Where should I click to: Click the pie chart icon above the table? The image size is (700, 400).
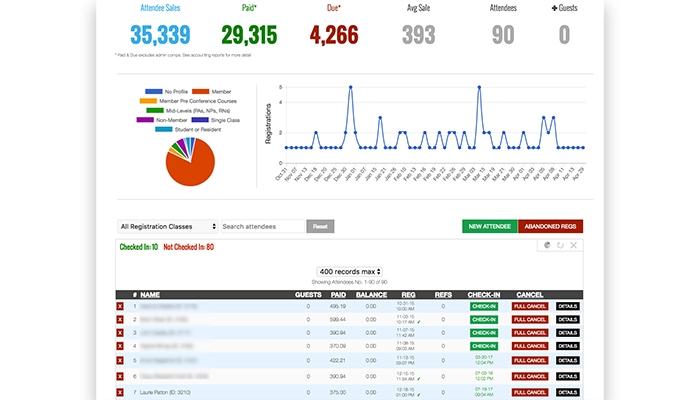pyautogui.click(x=547, y=245)
